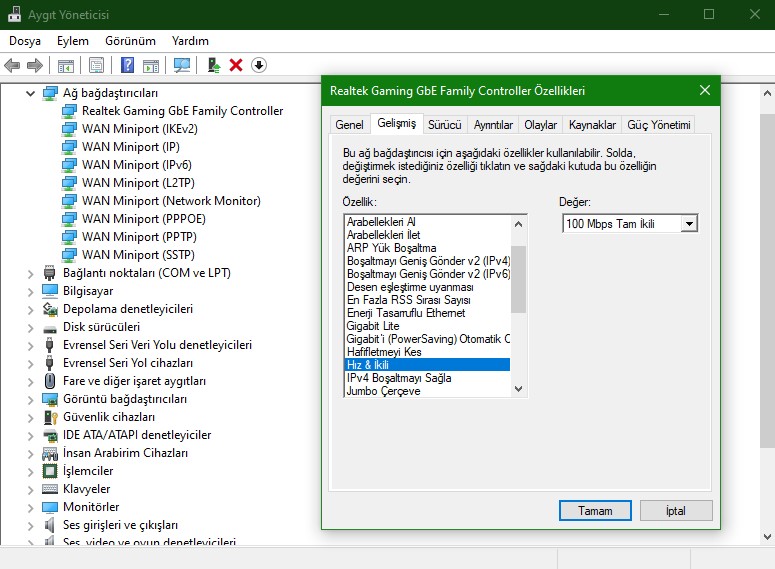Select the Monitörler category

click(x=91, y=507)
